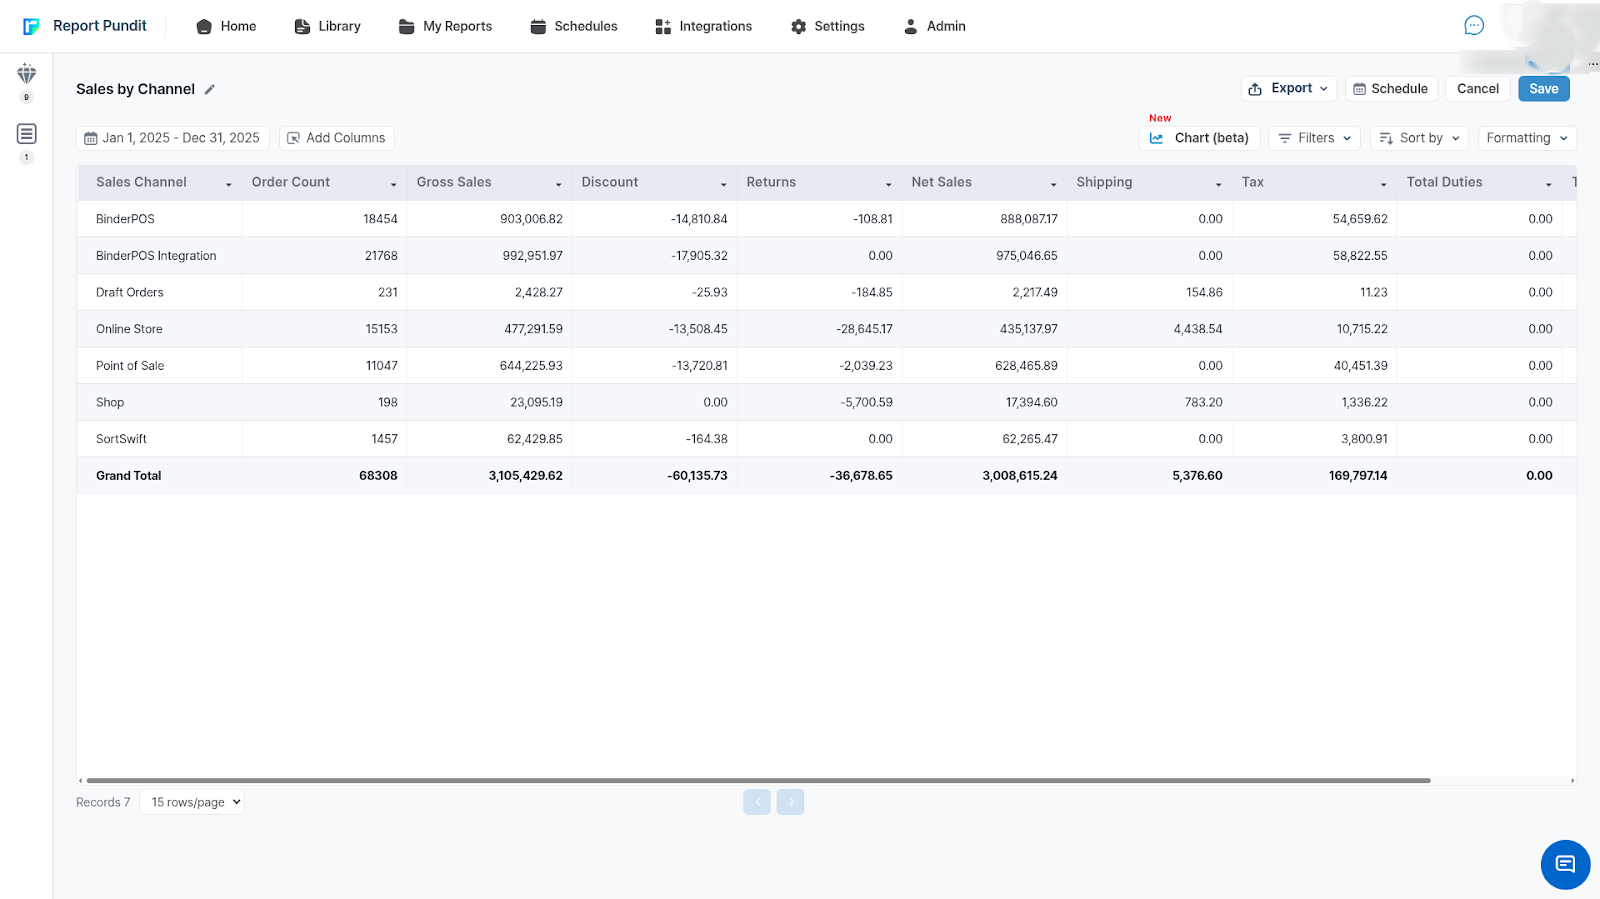Click the scrollbar right arrow
The height and width of the screenshot is (899, 1600).
coord(1572,780)
